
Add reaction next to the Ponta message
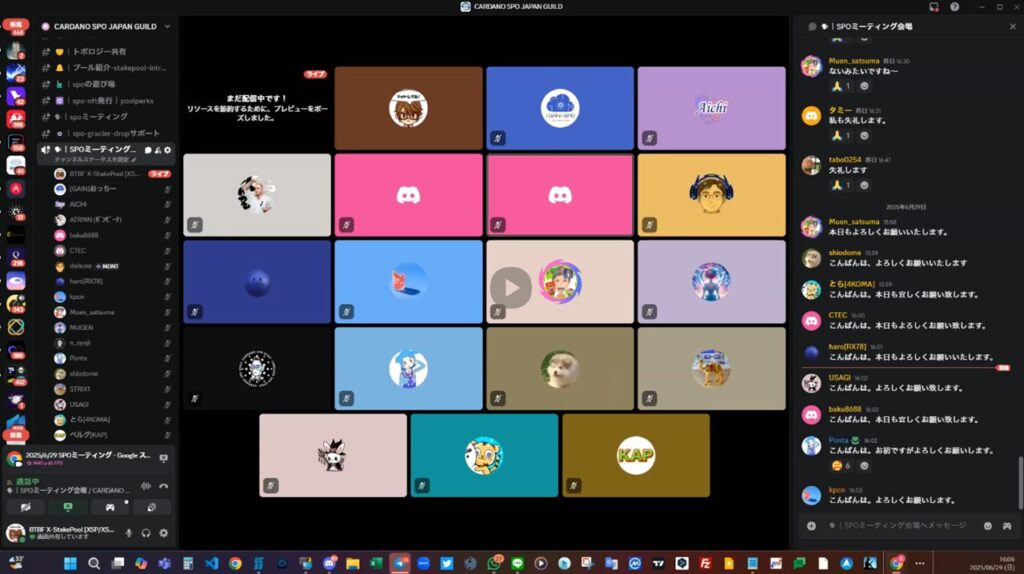pyautogui.click(x=864, y=466)
